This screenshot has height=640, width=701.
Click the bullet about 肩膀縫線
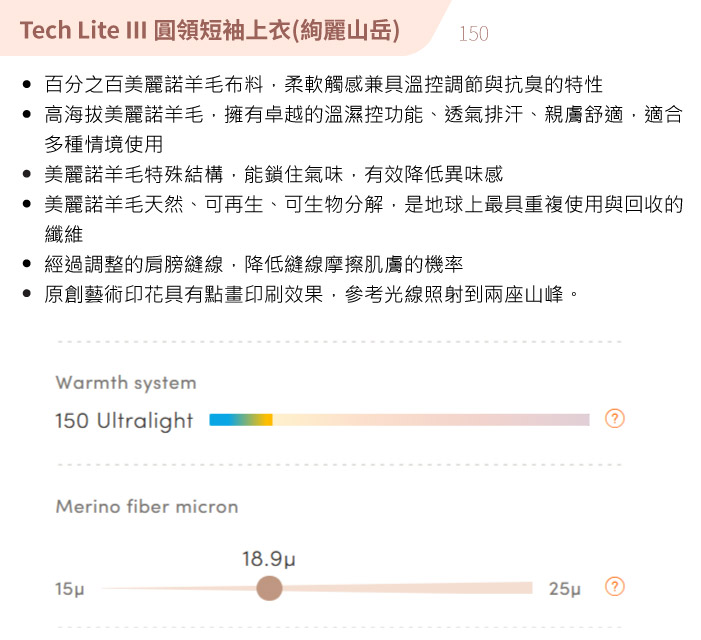253,264
